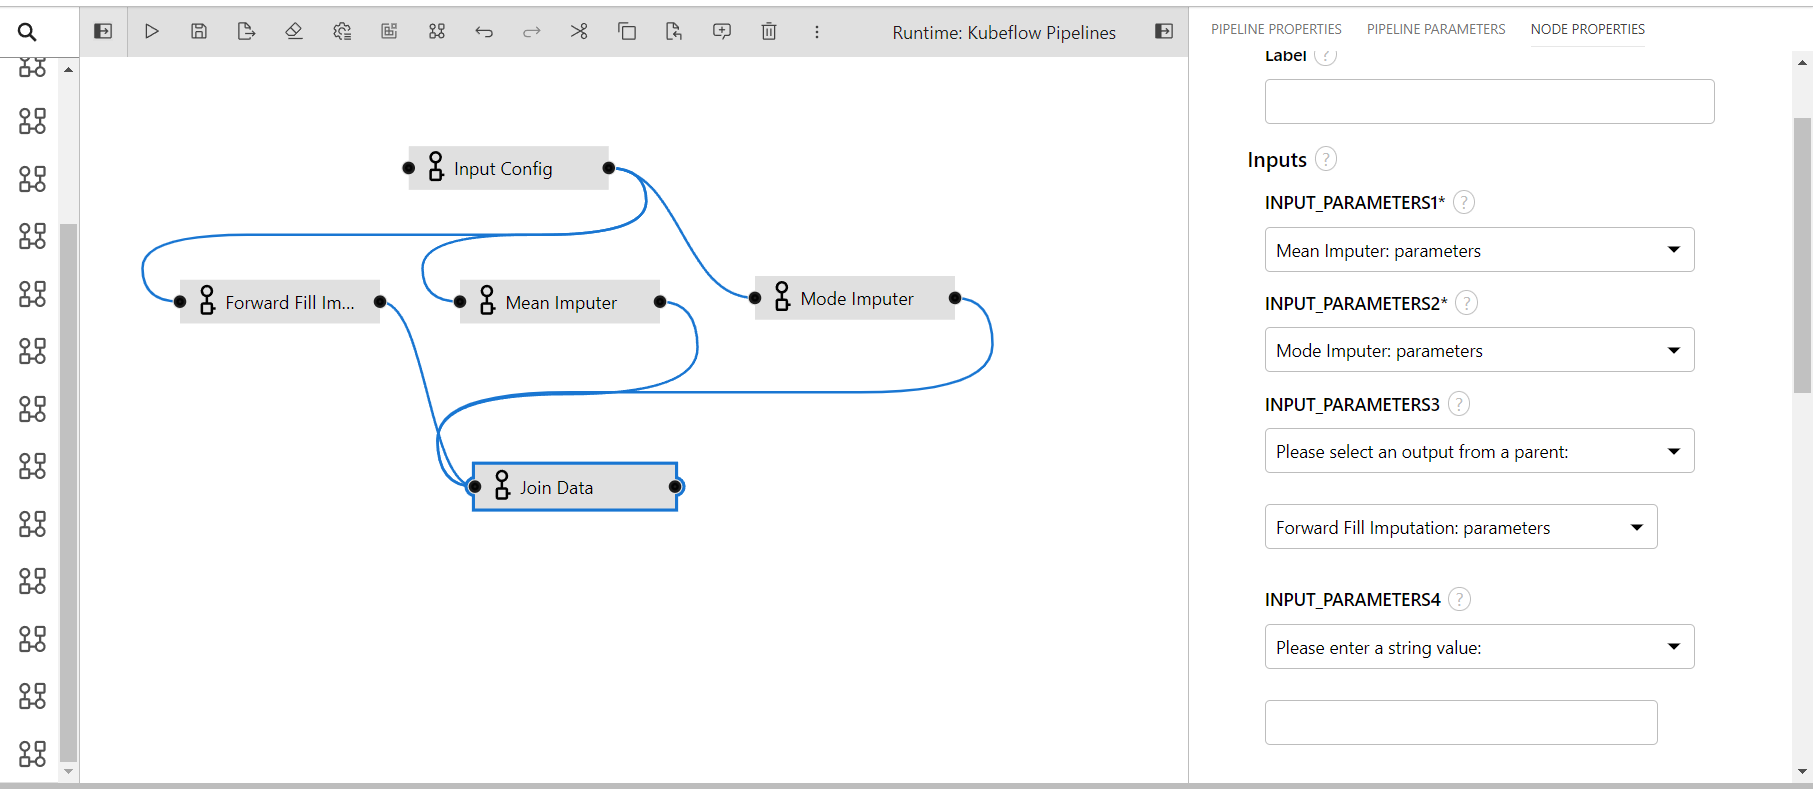The width and height of the screenshot is (1813, 789).
Task: Open INPUT_PARAMETERS1 Mean Imputer dropdown
Action: pos(1479,250)
